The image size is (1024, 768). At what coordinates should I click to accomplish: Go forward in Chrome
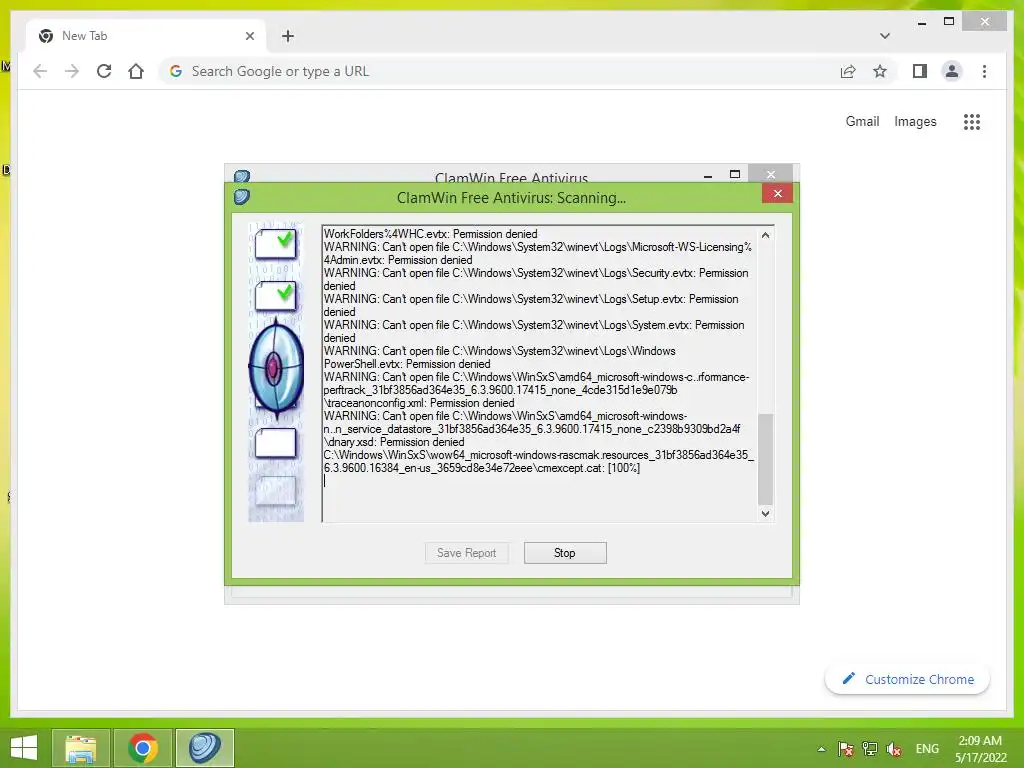(72, 71)
